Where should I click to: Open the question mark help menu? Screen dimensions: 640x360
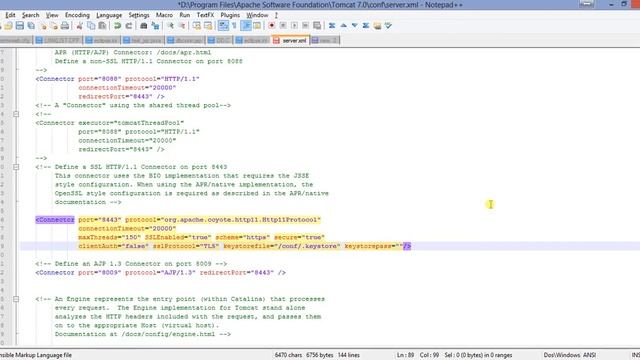coord(276,15)
